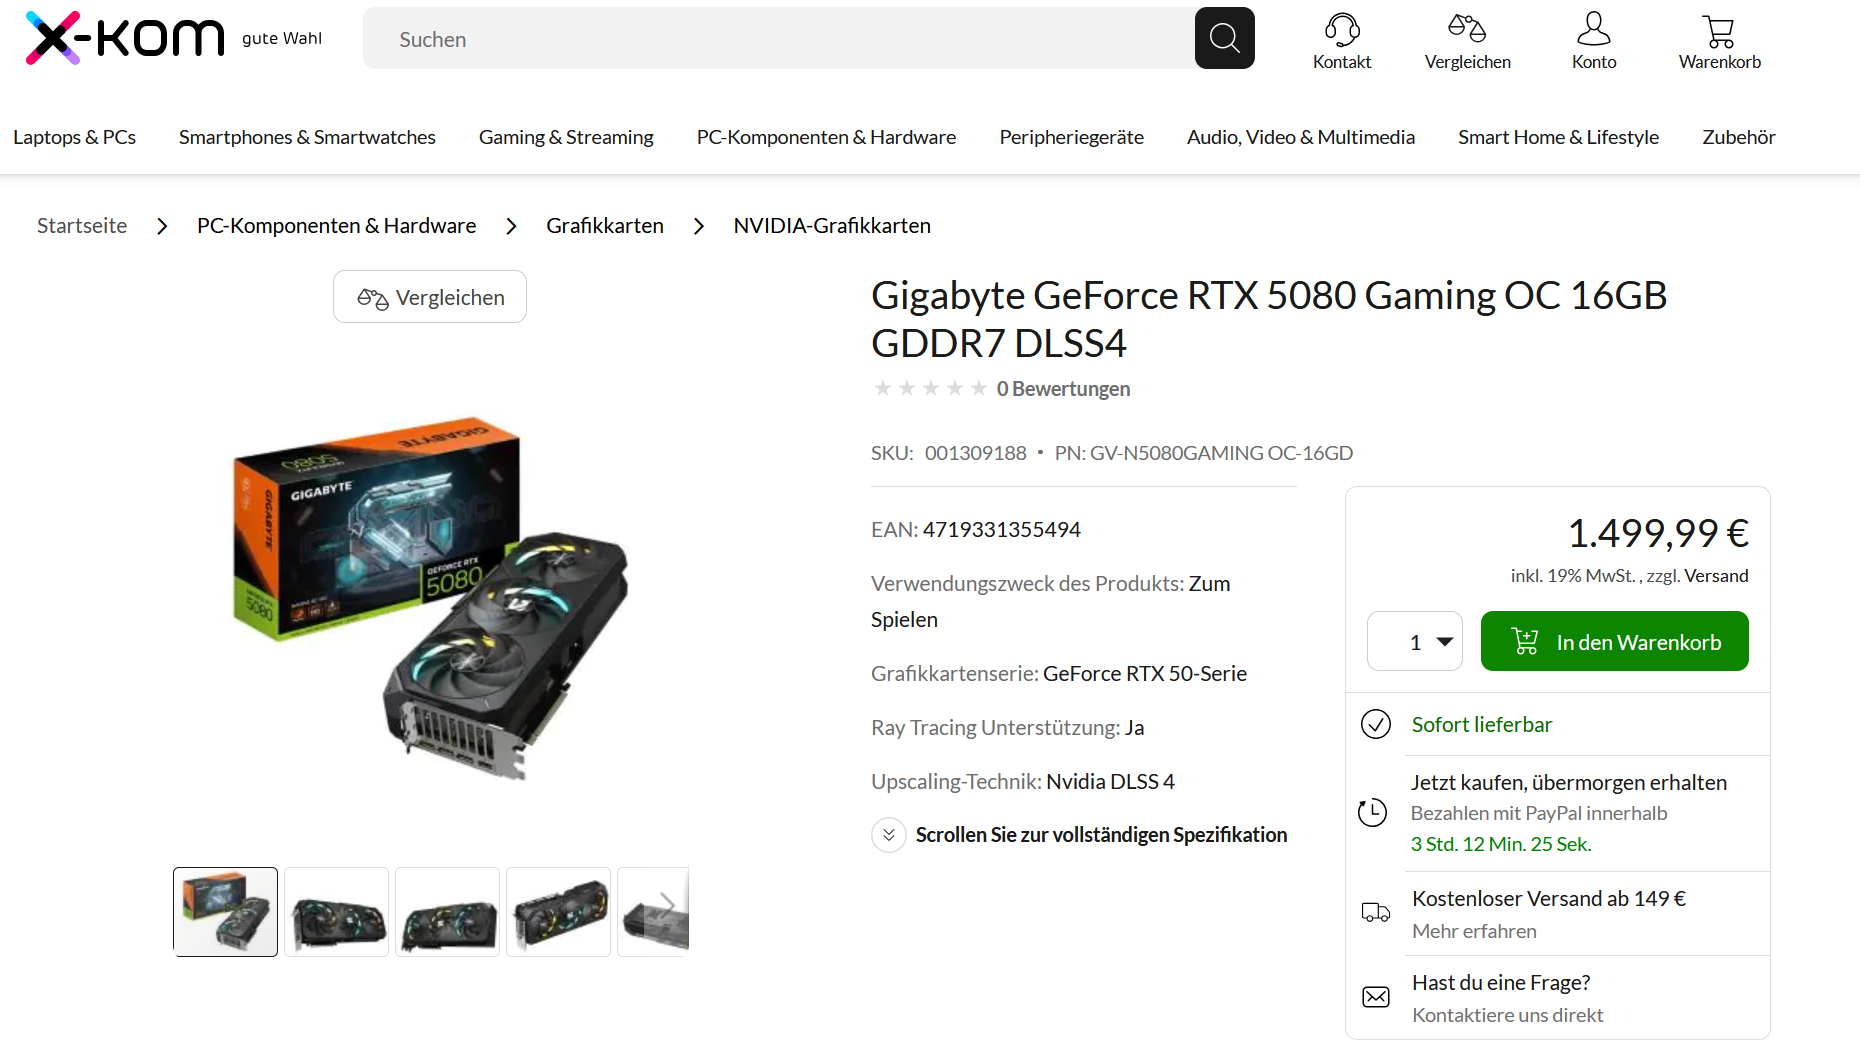The width and height of the screenshot is (1860, 1064).
Task: Click the five-star rating icons
Action: [x=930, y=388]
